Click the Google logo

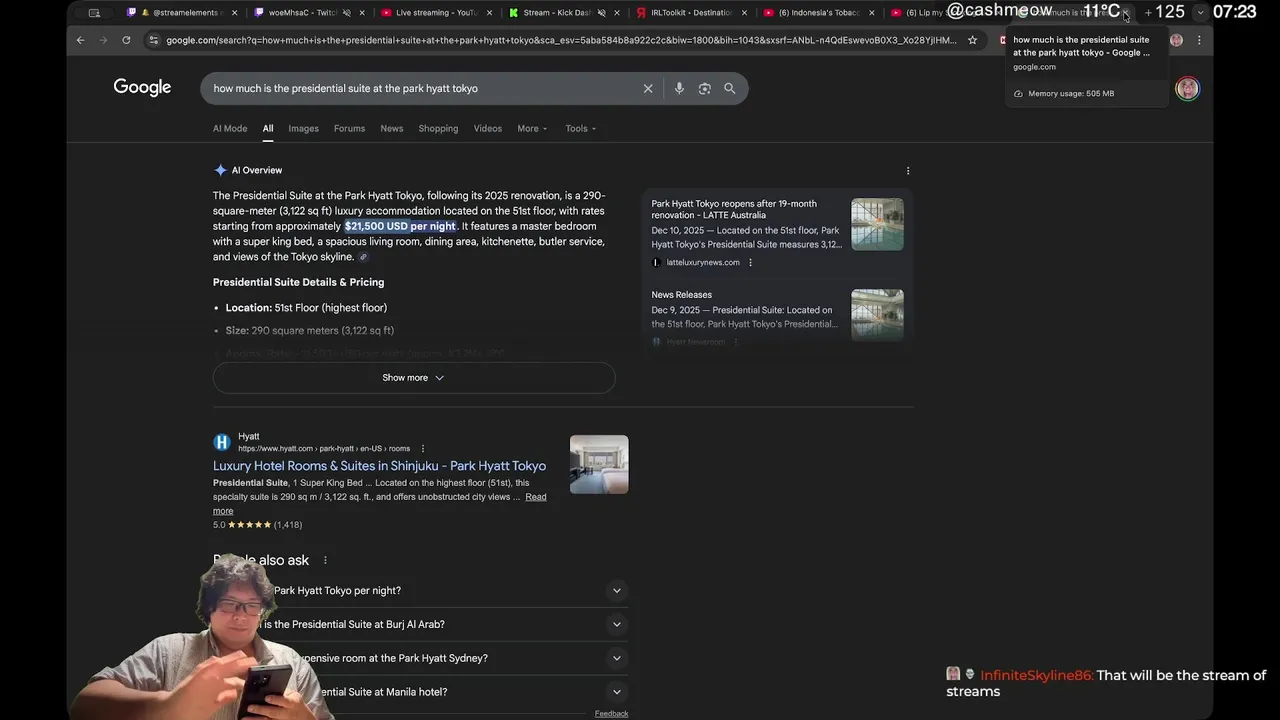(142, 88)
